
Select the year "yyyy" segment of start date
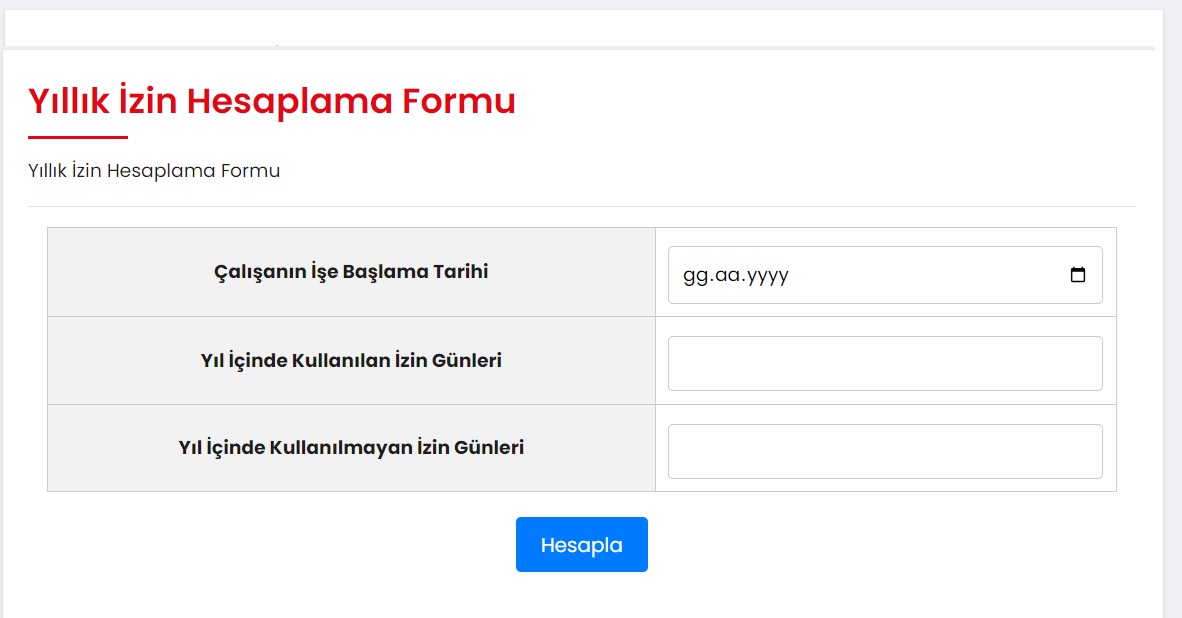pyautogui.click(x=768, y=275)
